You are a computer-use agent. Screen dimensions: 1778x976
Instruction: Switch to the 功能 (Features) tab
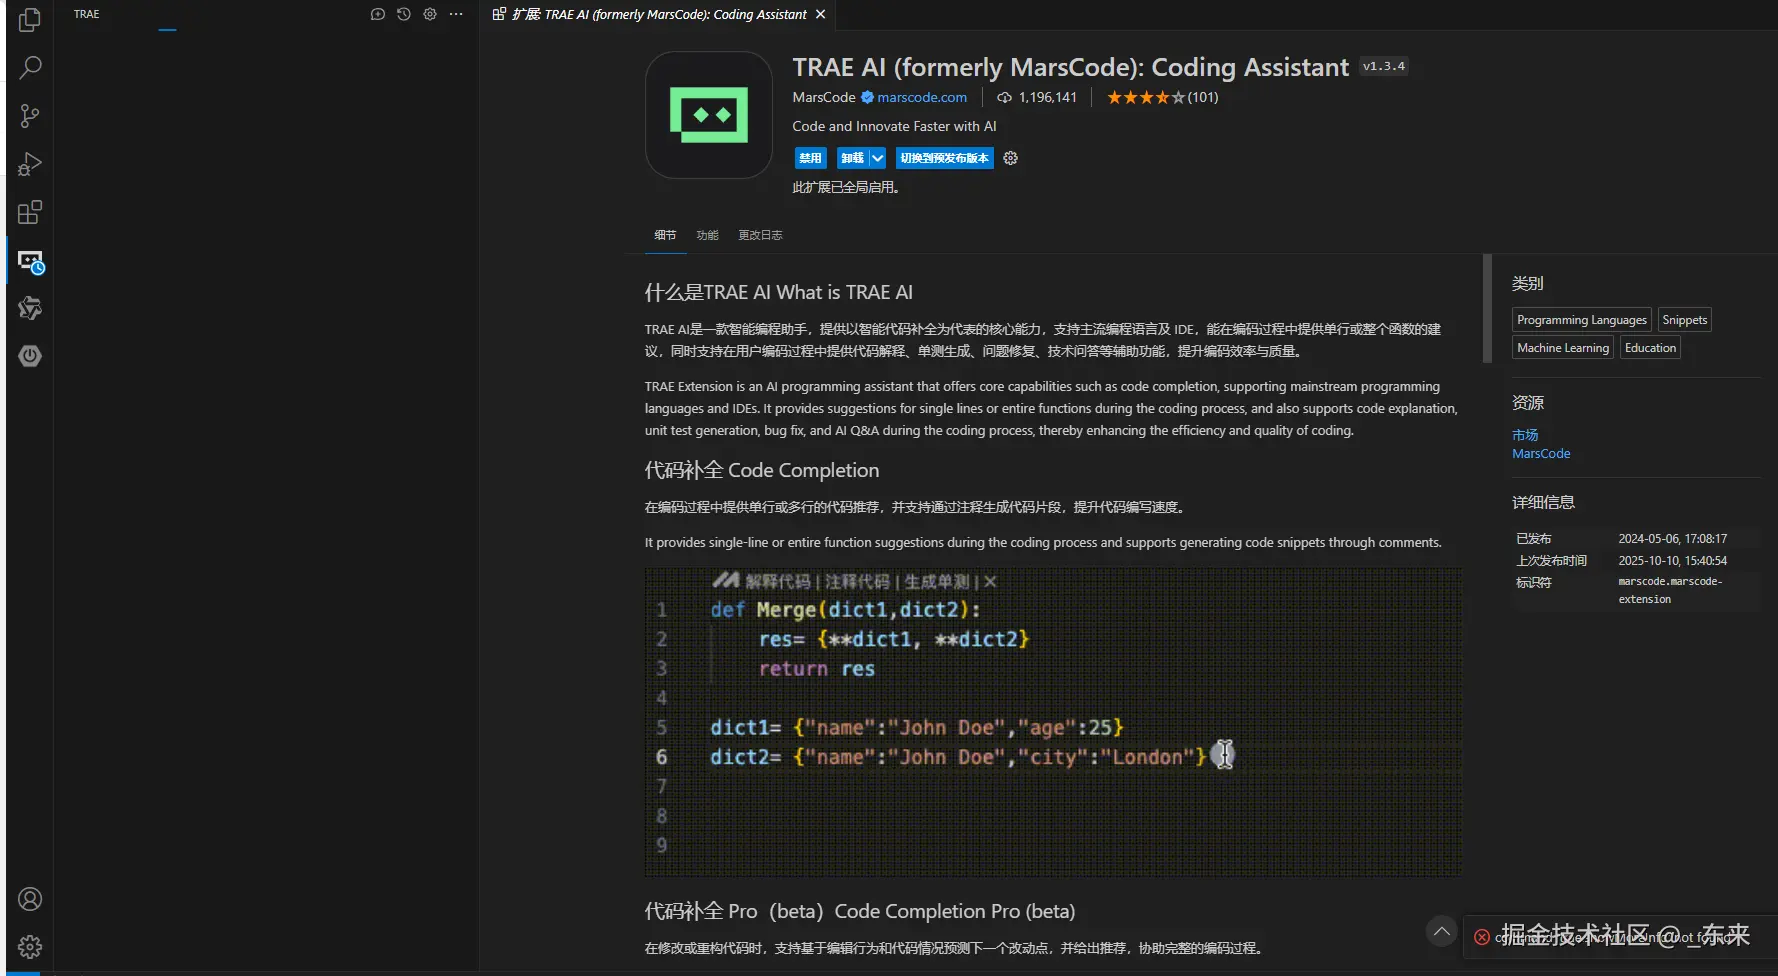coord(707,235)
